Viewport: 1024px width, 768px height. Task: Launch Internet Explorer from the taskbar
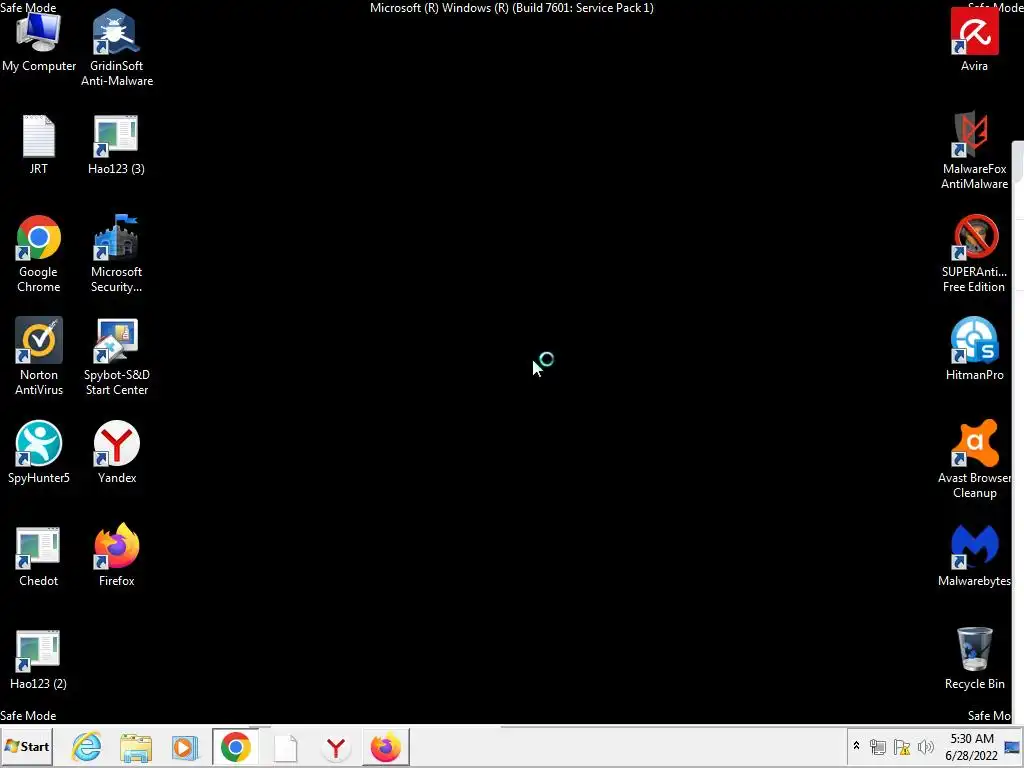click(86, 747)
